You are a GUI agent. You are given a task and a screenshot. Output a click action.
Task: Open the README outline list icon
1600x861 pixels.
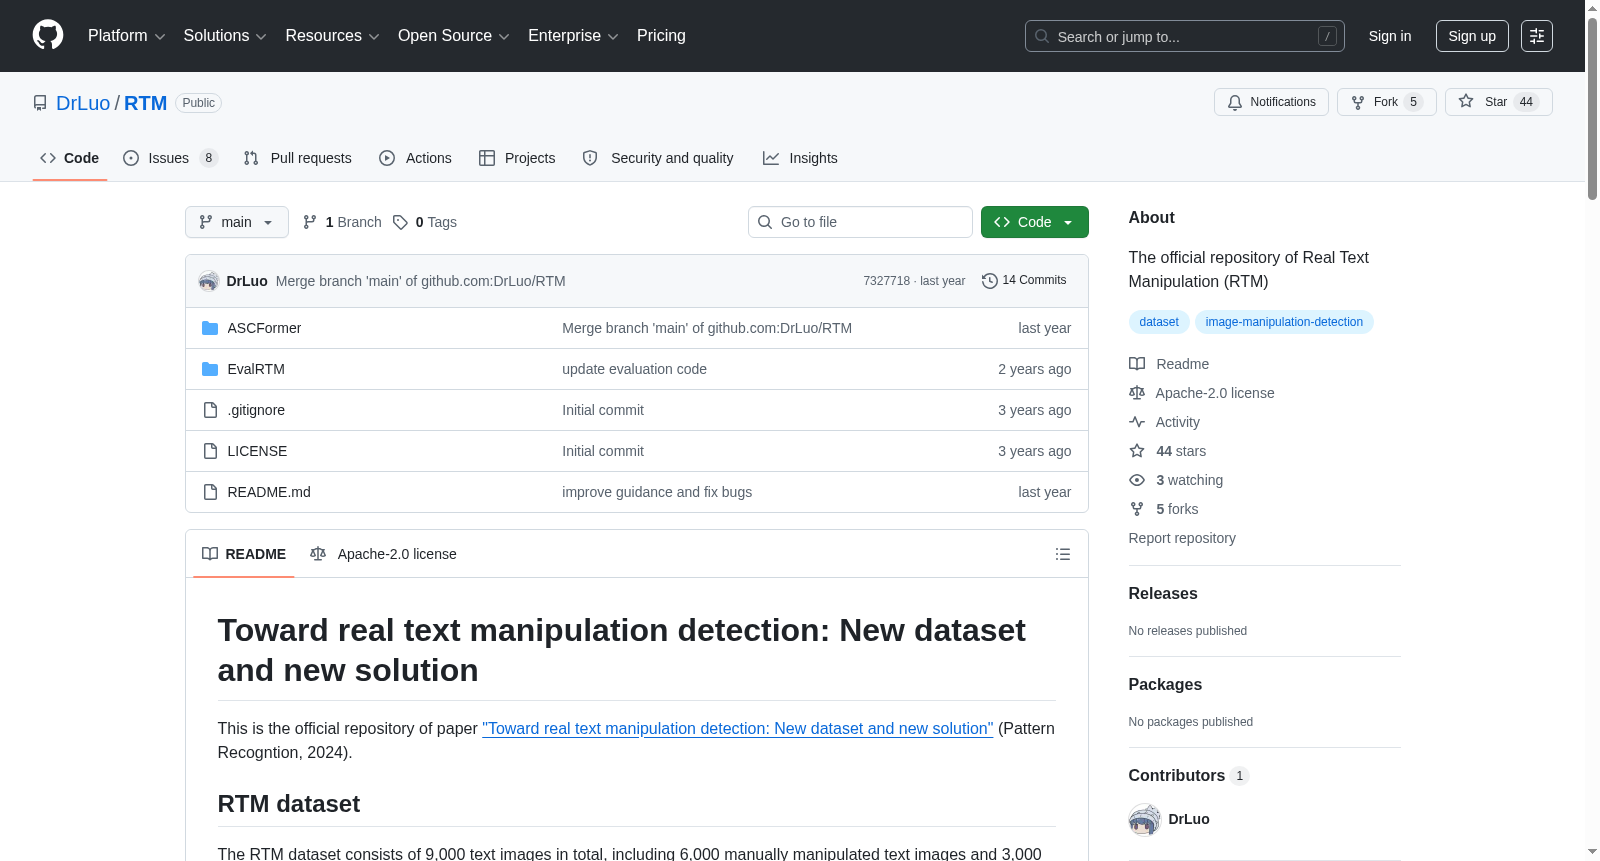[x=1063, y=554]
